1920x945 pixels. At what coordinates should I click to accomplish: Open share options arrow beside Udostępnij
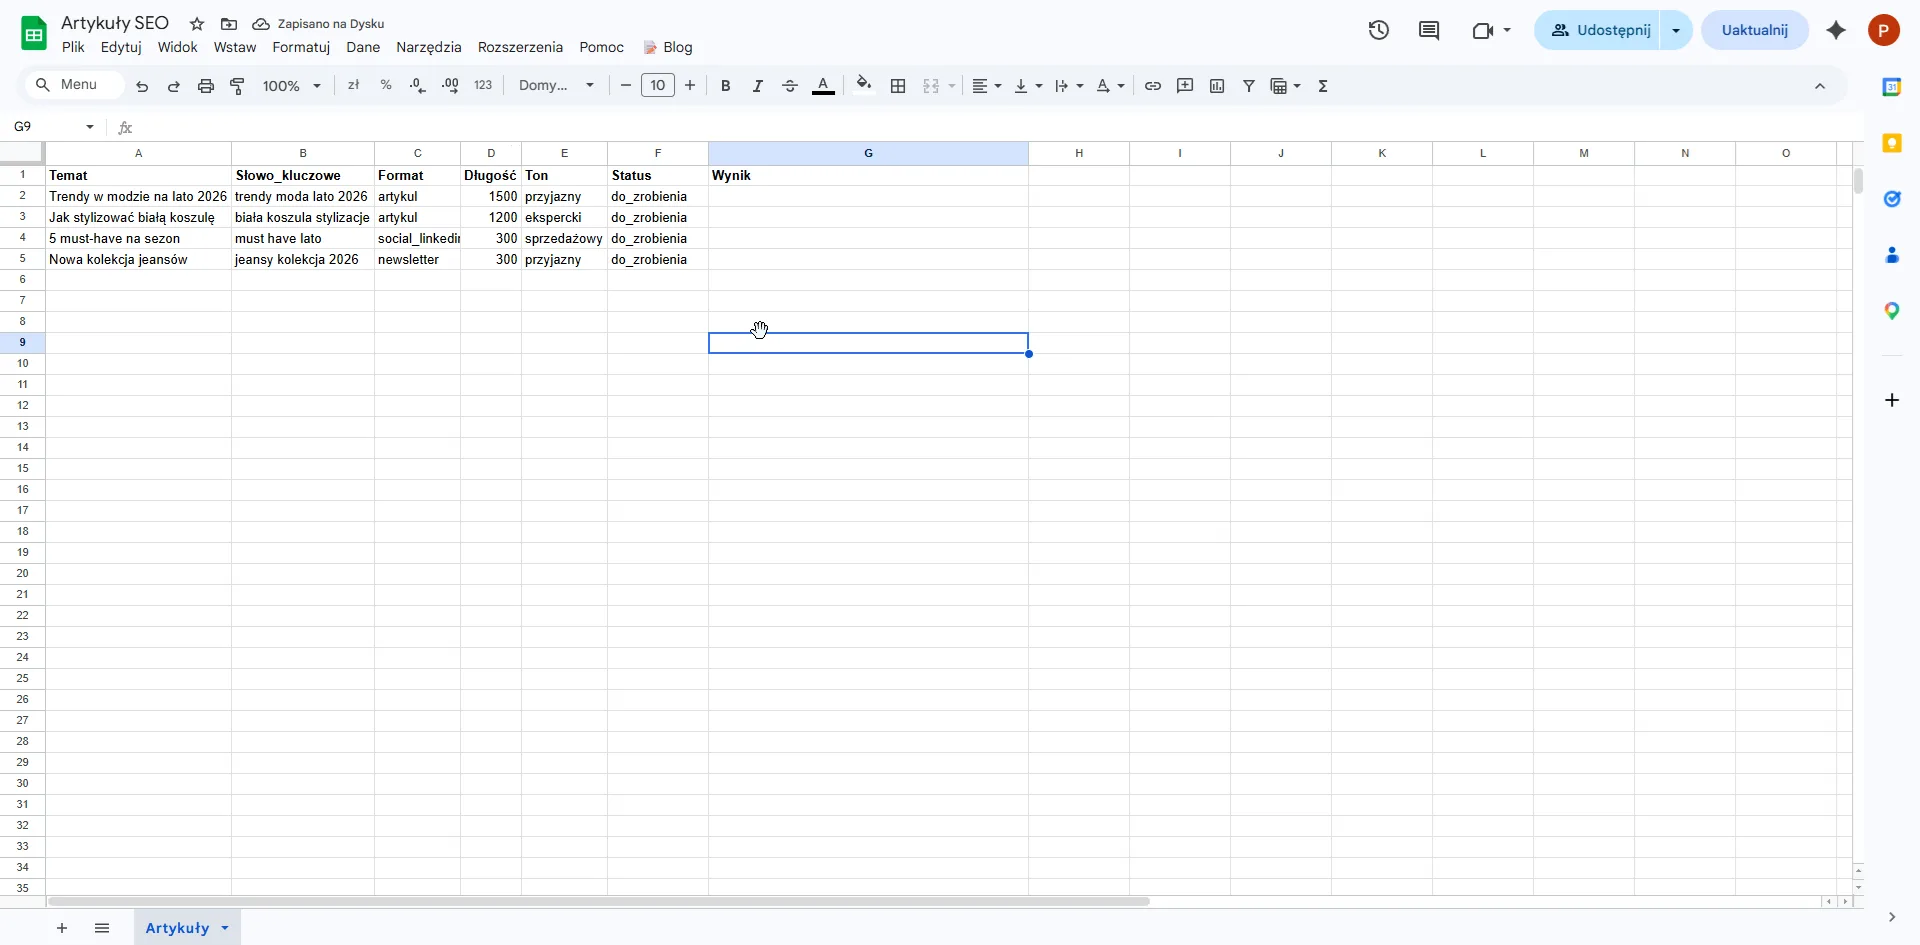click(x=1676, y=30)
